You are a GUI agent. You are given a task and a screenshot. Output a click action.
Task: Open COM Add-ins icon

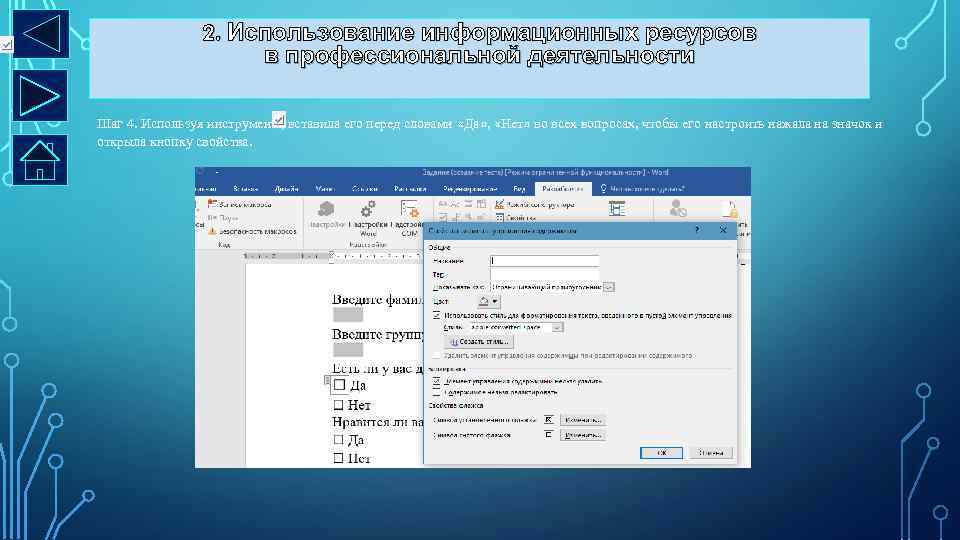pos(410,210)
